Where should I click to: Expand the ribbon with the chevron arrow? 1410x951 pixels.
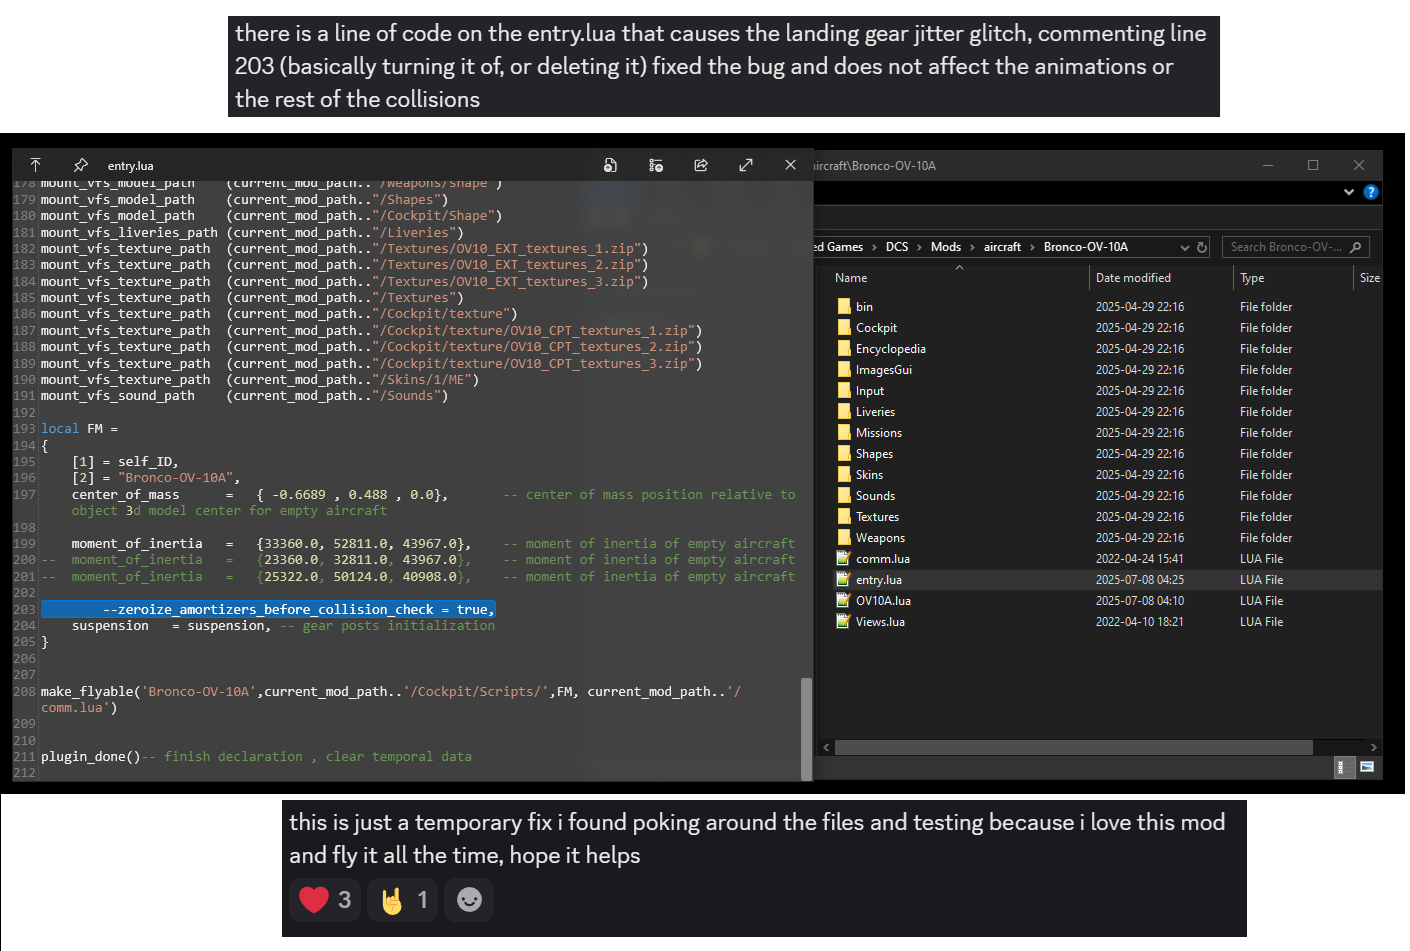point(1349,192)
